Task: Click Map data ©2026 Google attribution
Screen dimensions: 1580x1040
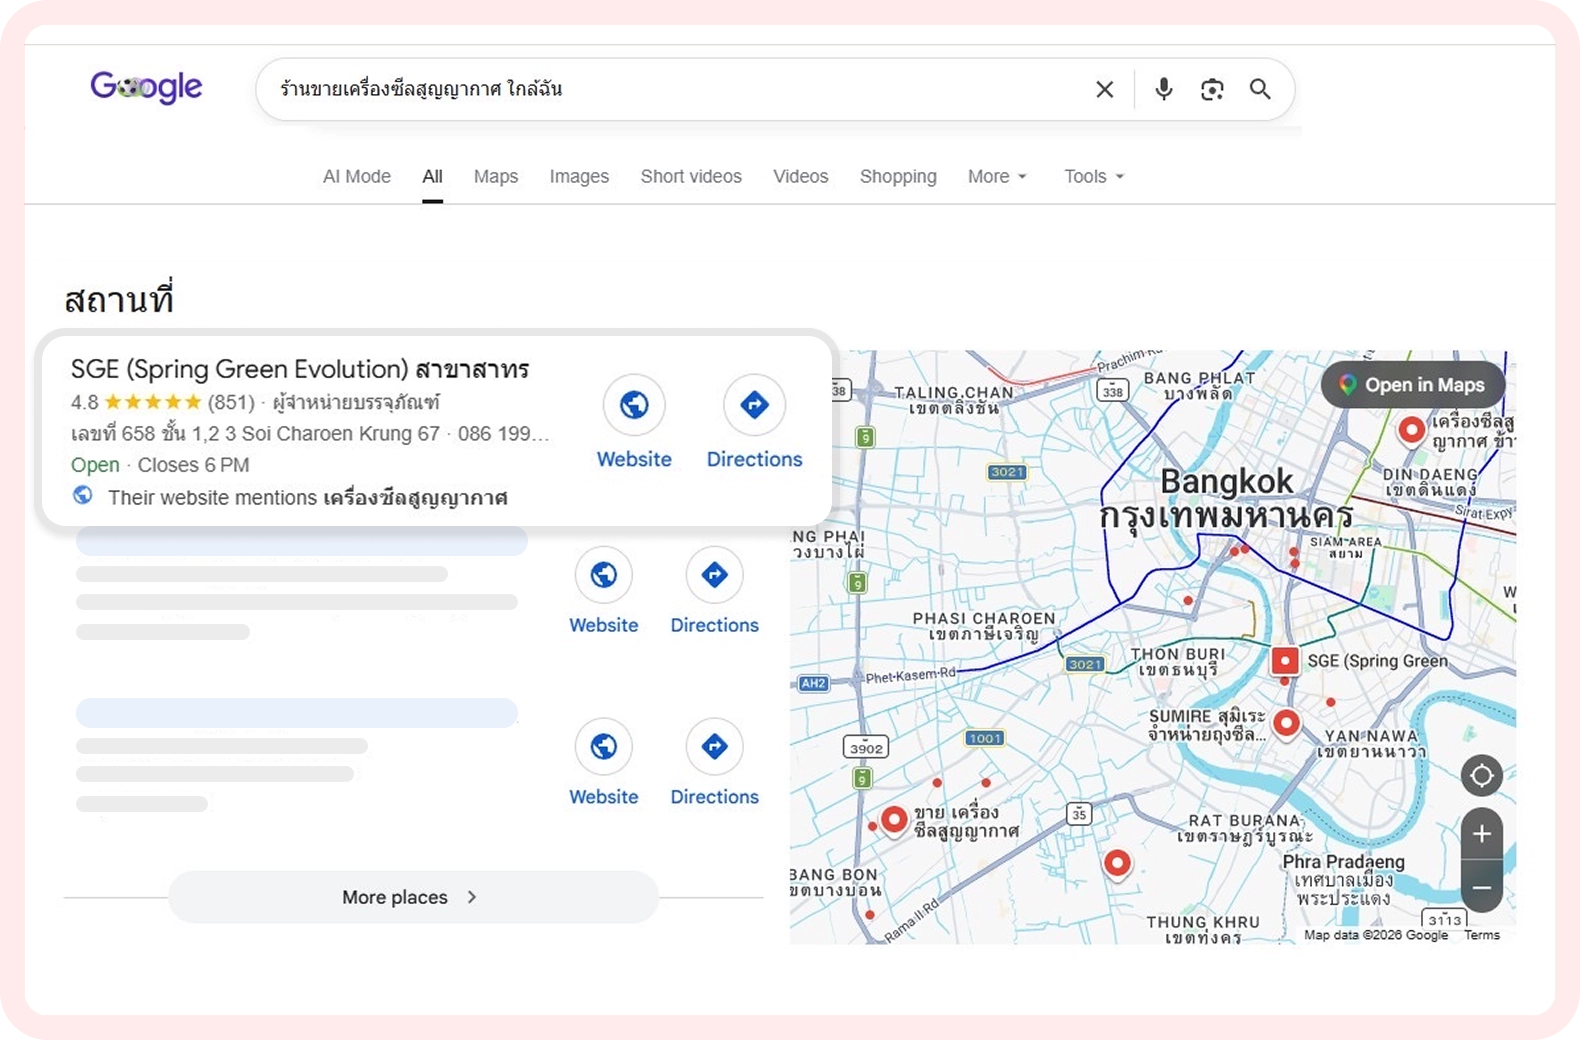Action: [1375, 935]
